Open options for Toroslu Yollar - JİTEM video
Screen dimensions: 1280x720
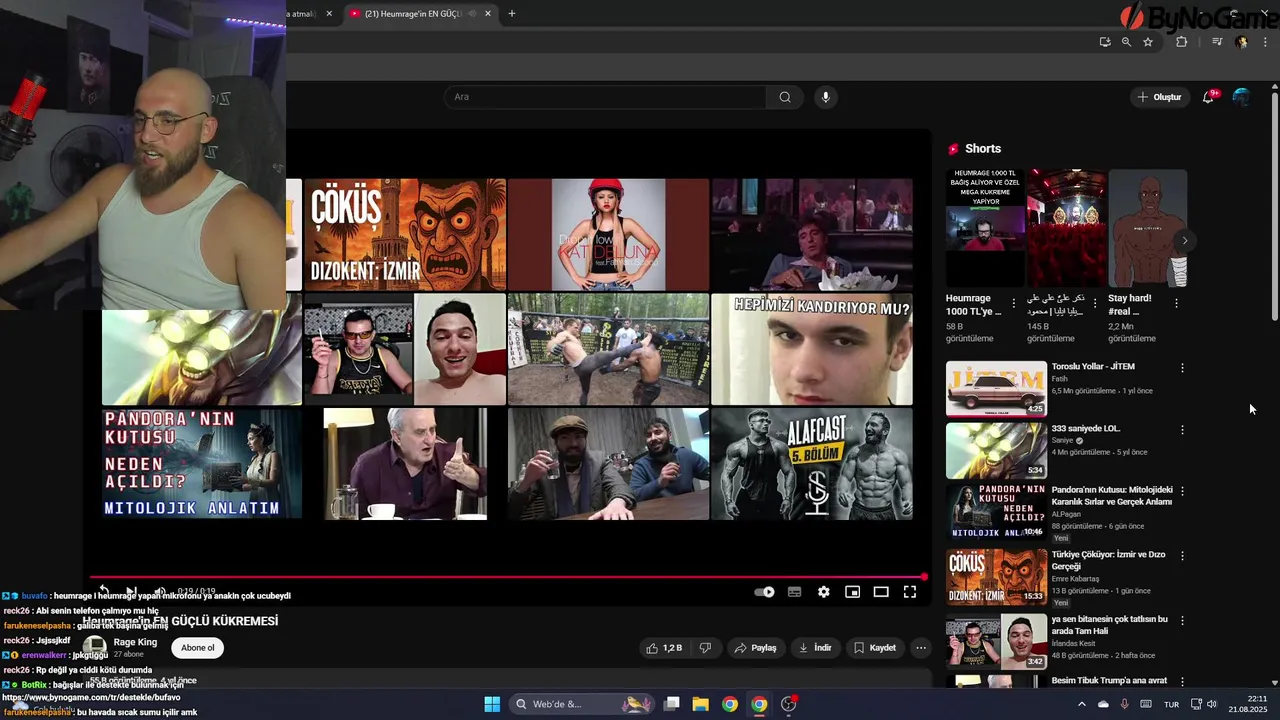(1182, 368)
